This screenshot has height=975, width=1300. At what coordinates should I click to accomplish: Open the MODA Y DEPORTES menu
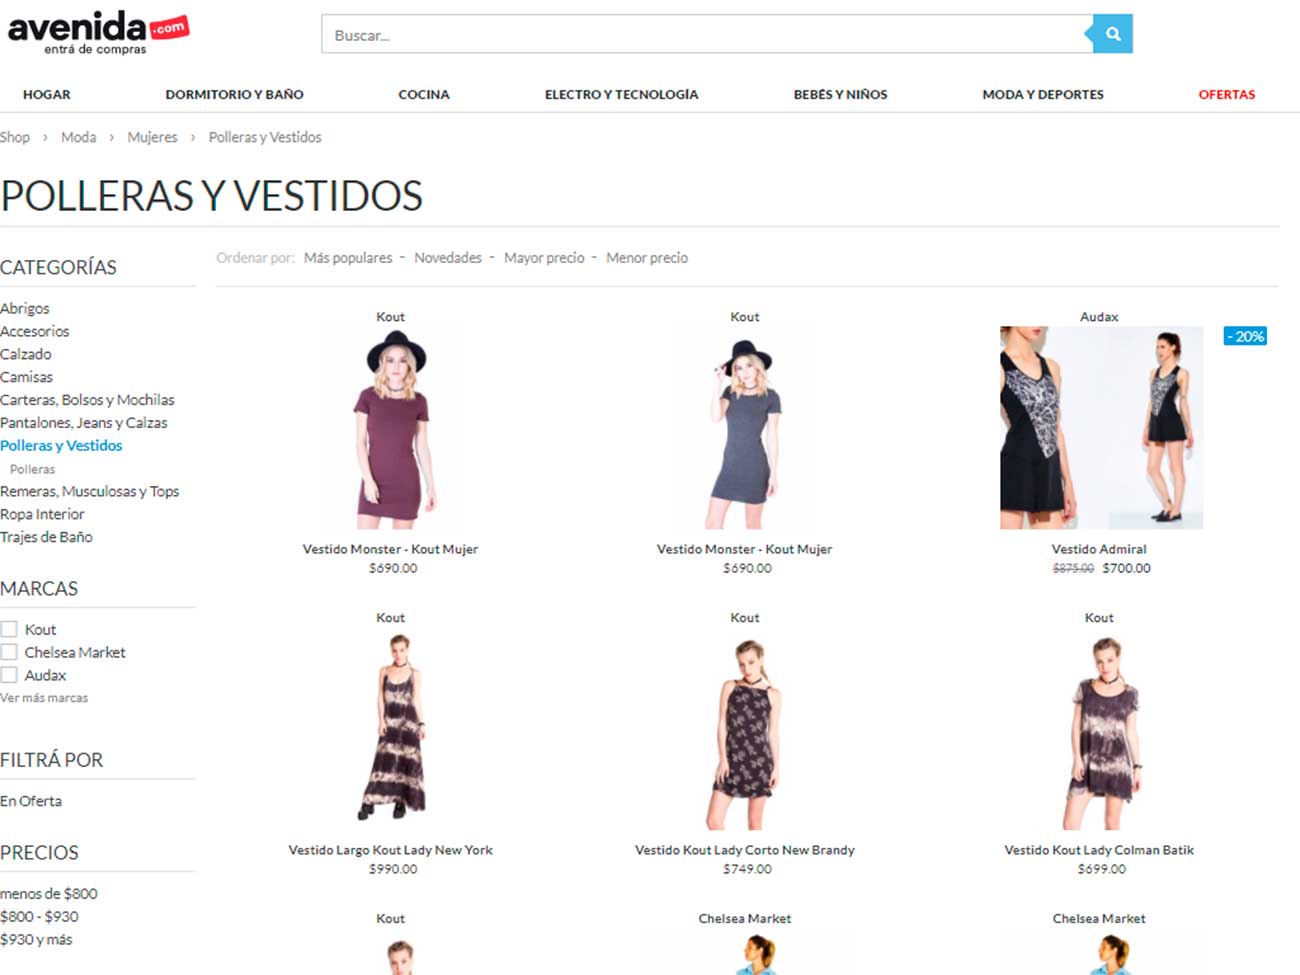[x=1043, y=94]
